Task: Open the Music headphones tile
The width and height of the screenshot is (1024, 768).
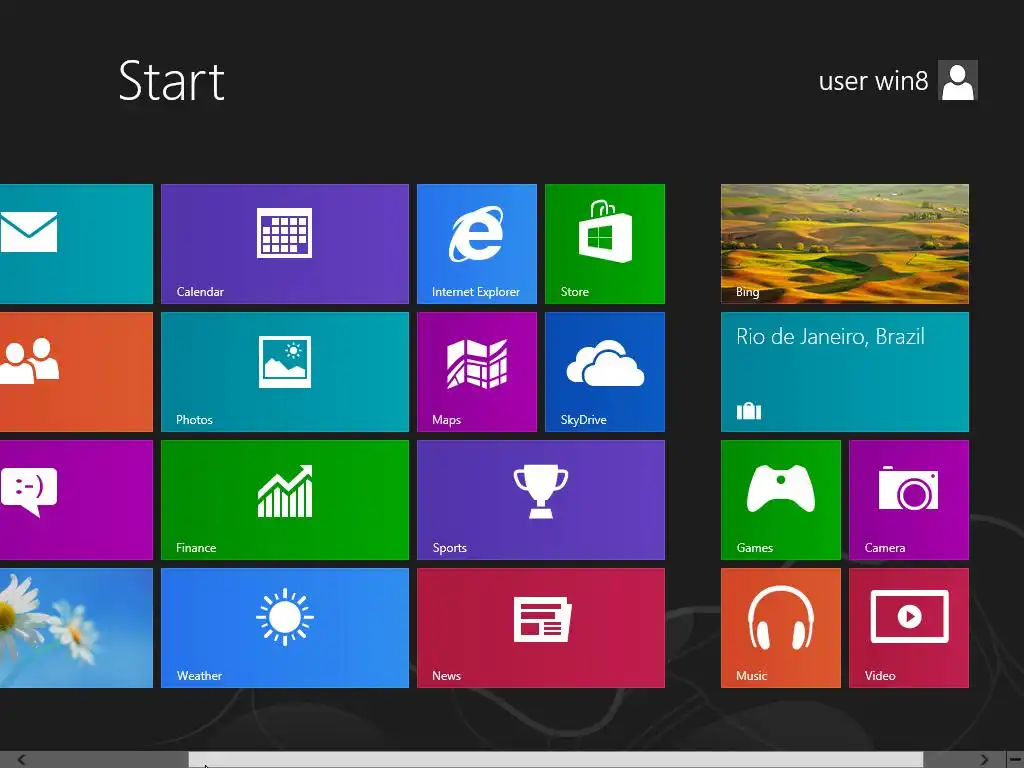Action: pyautogui.click(x=780, y=628)
